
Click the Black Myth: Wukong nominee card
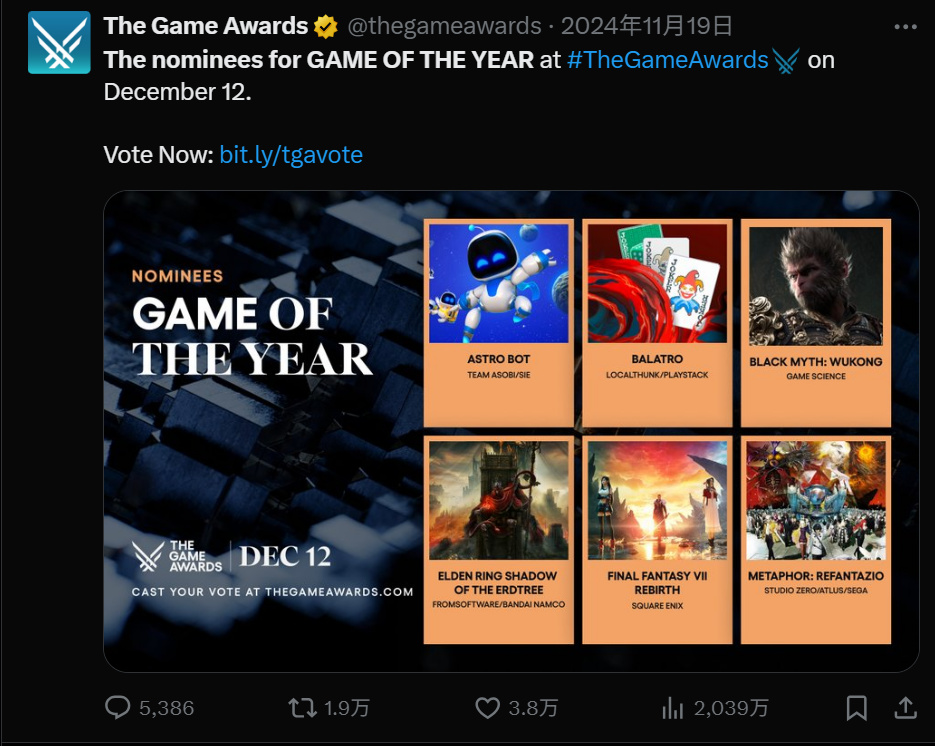(x=816, y=323)
